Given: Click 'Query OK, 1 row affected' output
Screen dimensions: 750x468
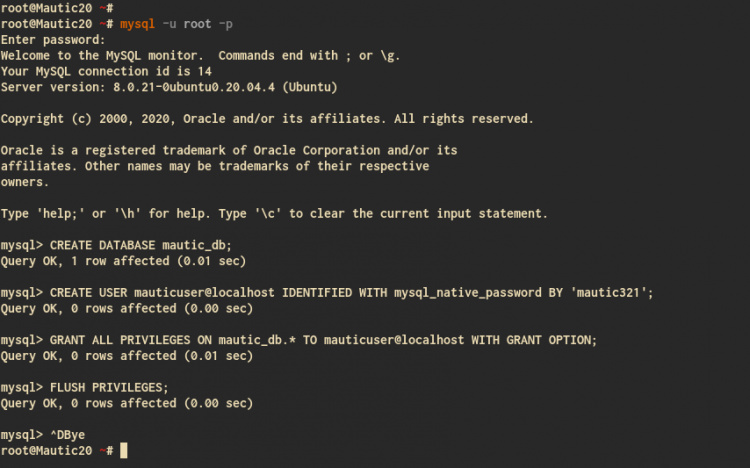Looking at the screenshot, I should tap(123, 261).
